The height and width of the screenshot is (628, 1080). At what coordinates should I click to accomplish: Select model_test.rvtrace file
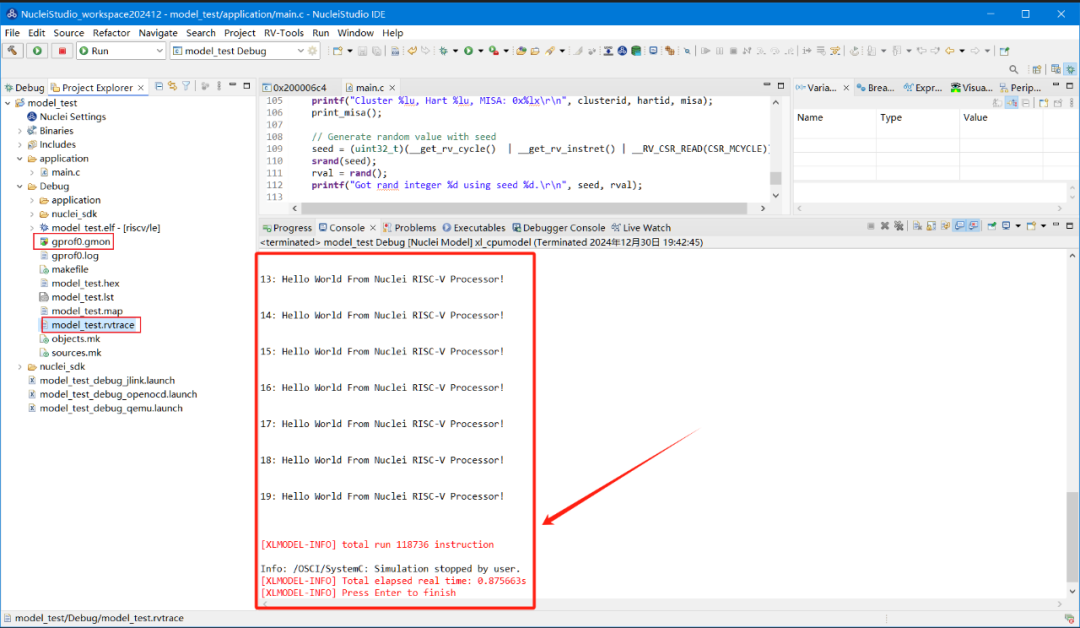tap(93, 324)
